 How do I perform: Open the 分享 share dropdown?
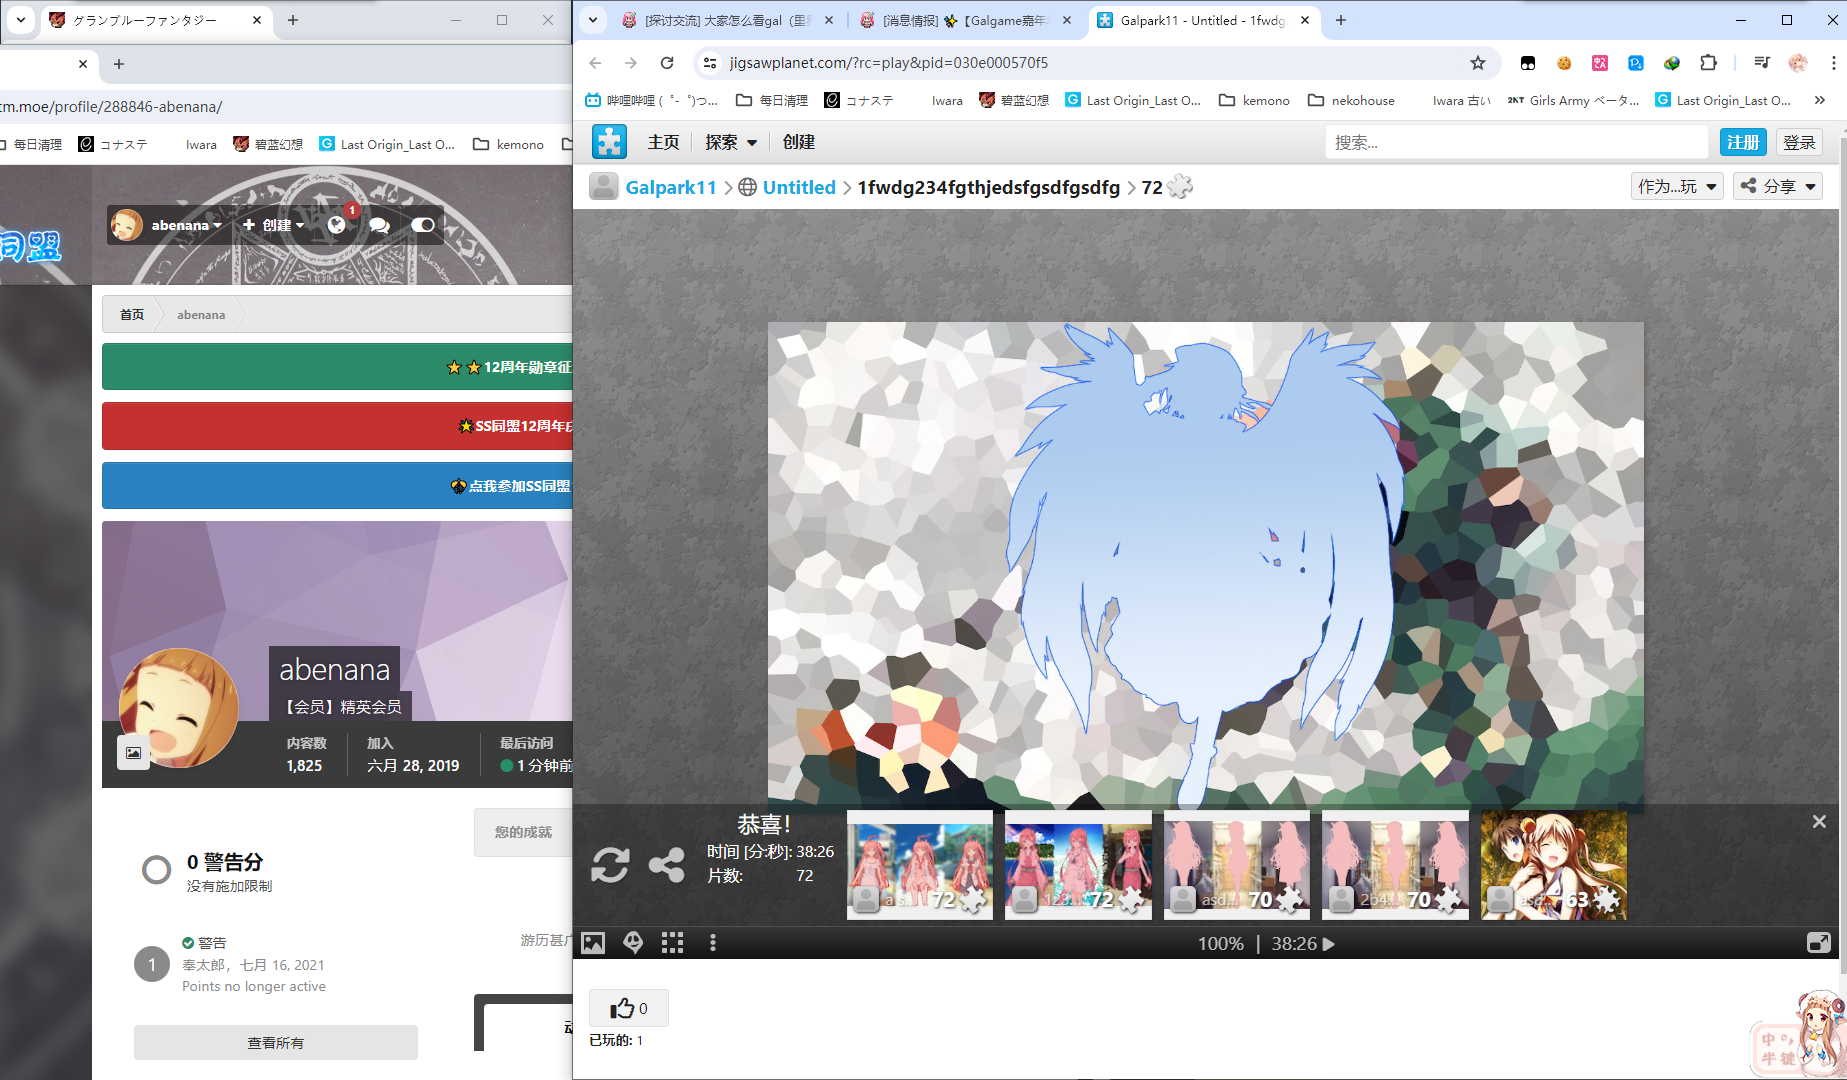coord(1777,186)
